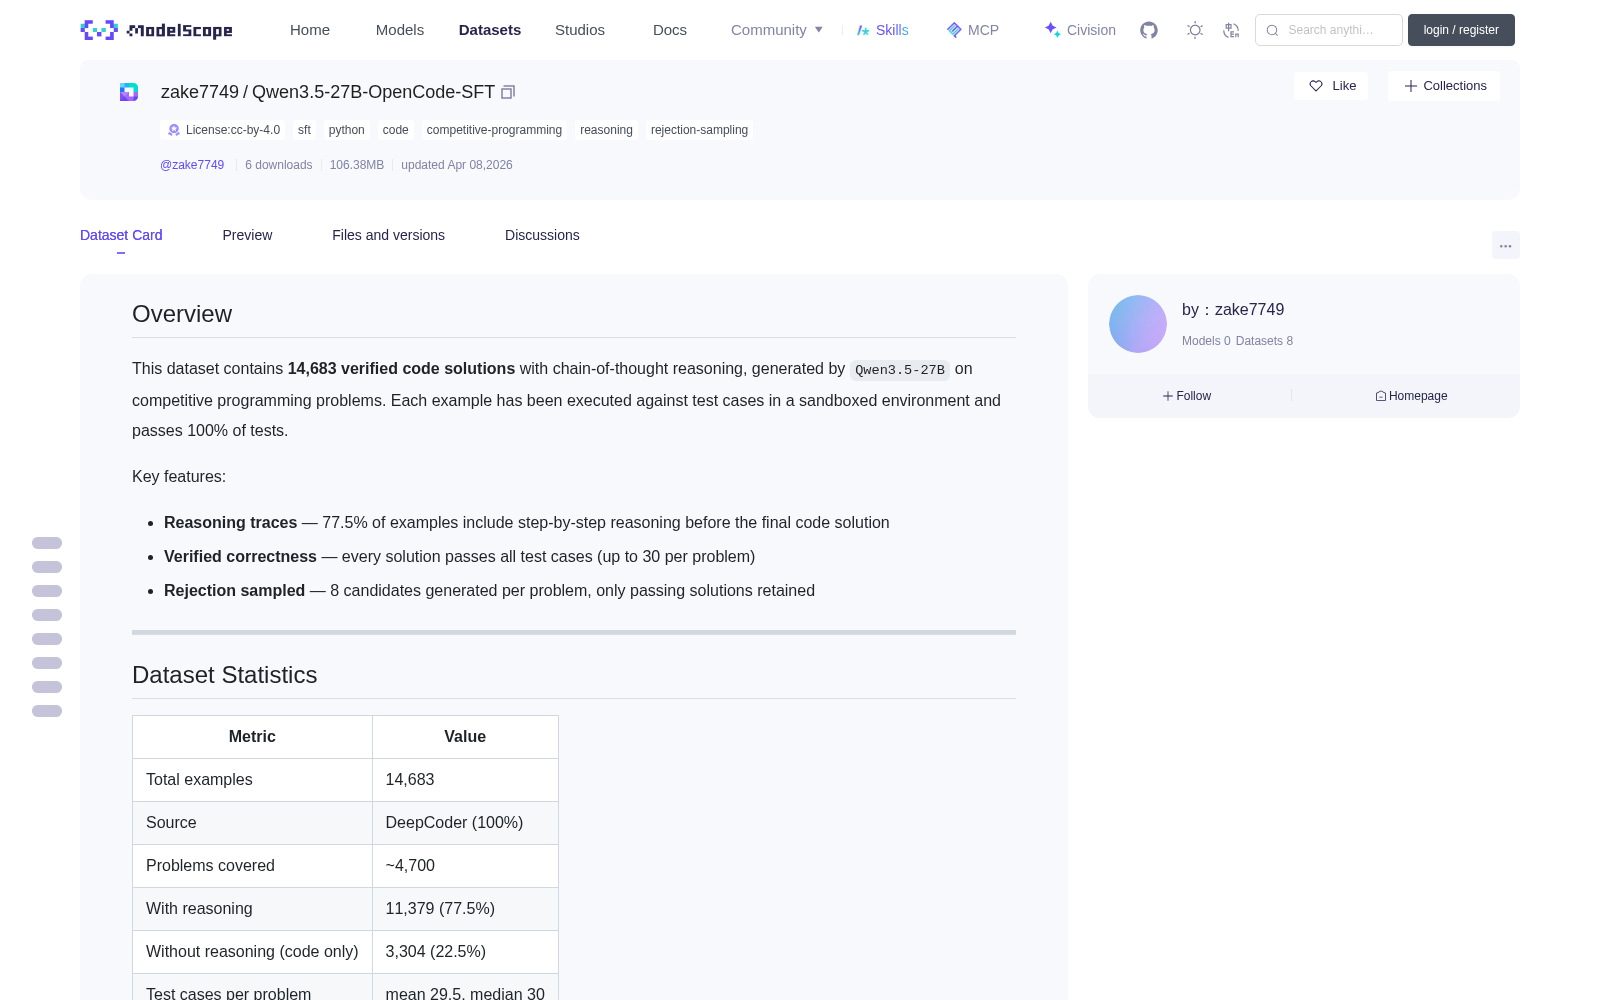Open the @zake7749 profile link
The image size is (1600, 1000).
(192, 165)
